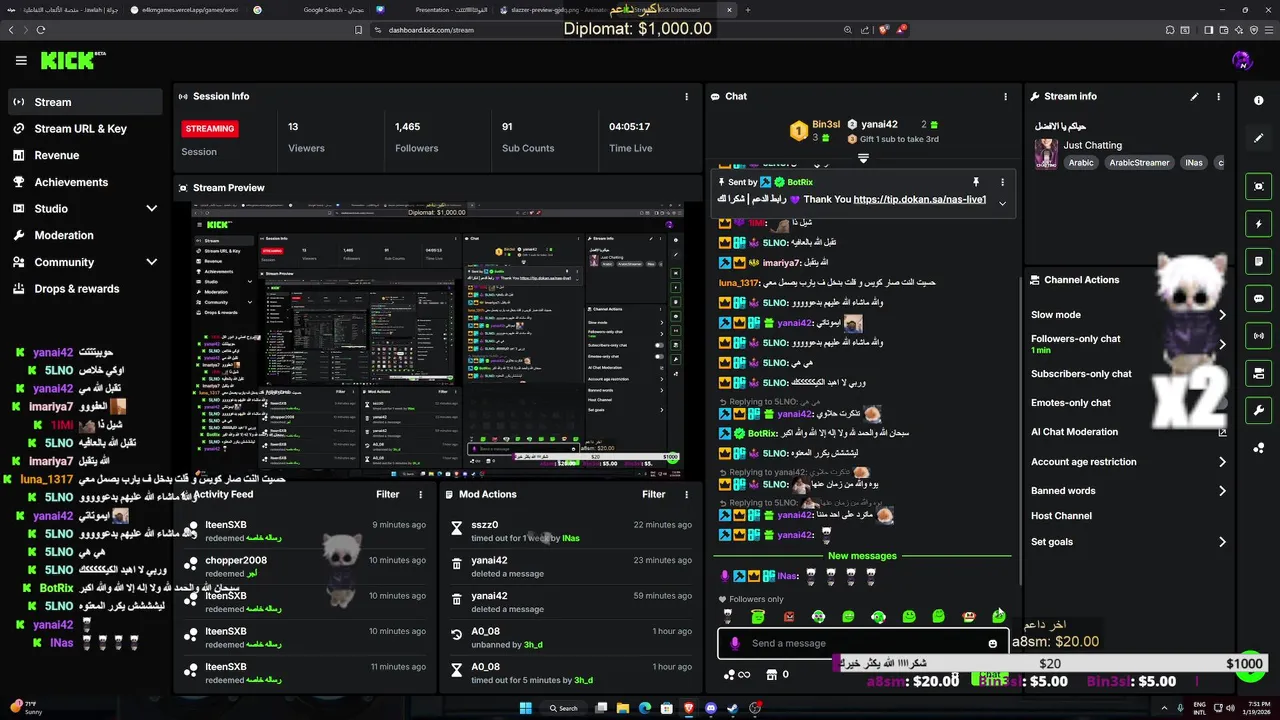Image resolution: width=1280 pixels, height=720 pixels.
Task: Open the pinned message three-dot menu
Action: coord(1002,182)
